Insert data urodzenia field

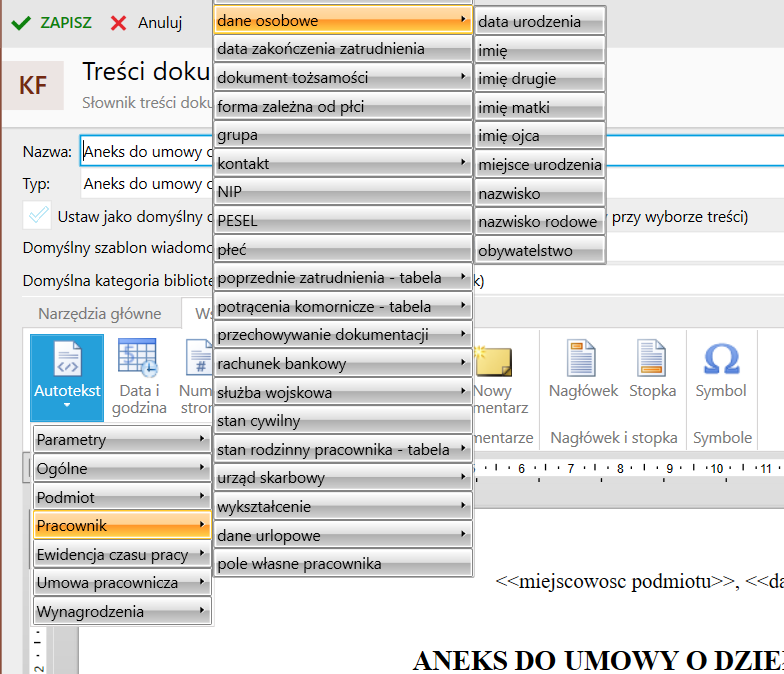[540, 22]
